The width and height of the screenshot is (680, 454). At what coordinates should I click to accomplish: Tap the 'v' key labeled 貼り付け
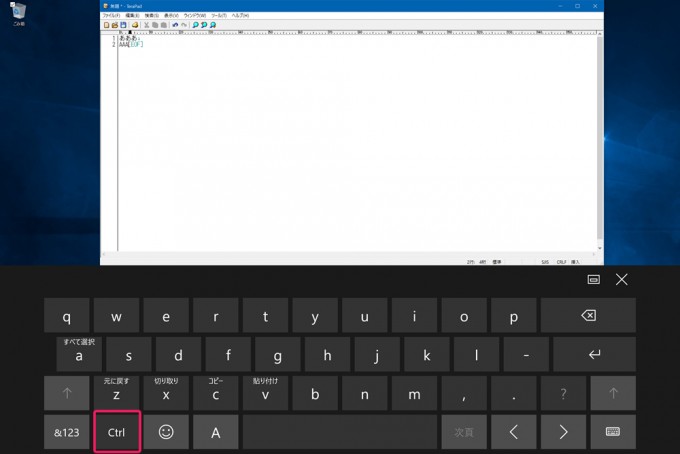[x=265, y=393]
